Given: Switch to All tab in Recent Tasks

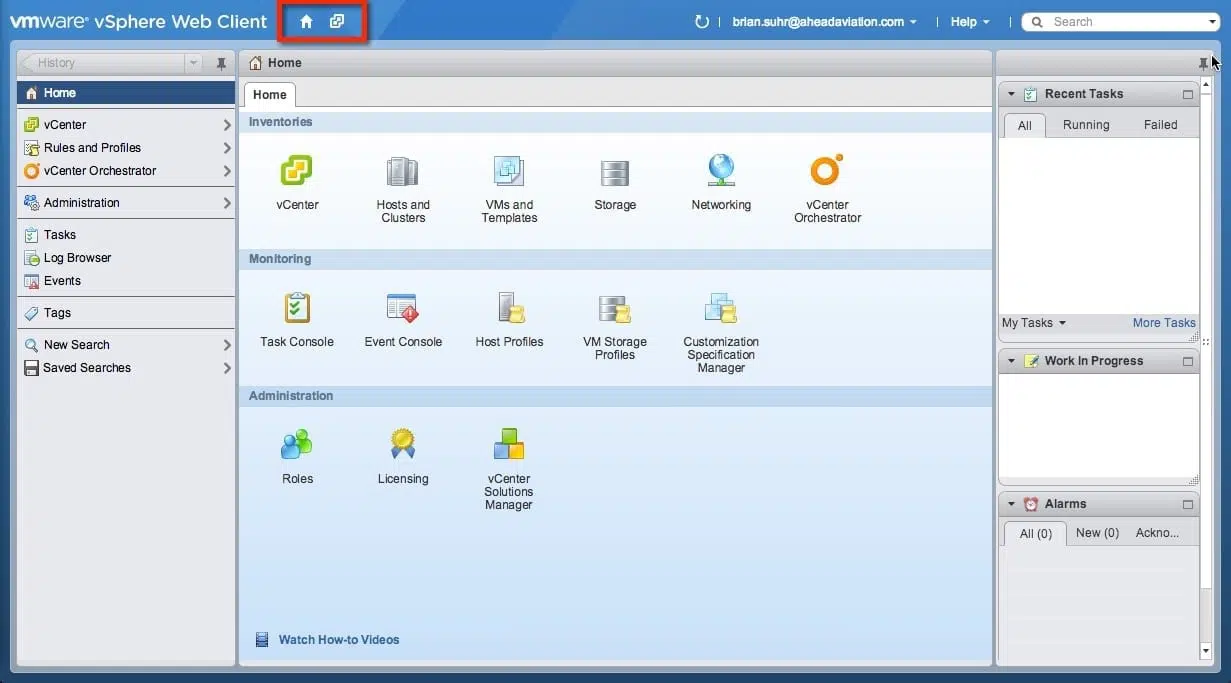Looking at the screenshot, I should [1025, 125].
